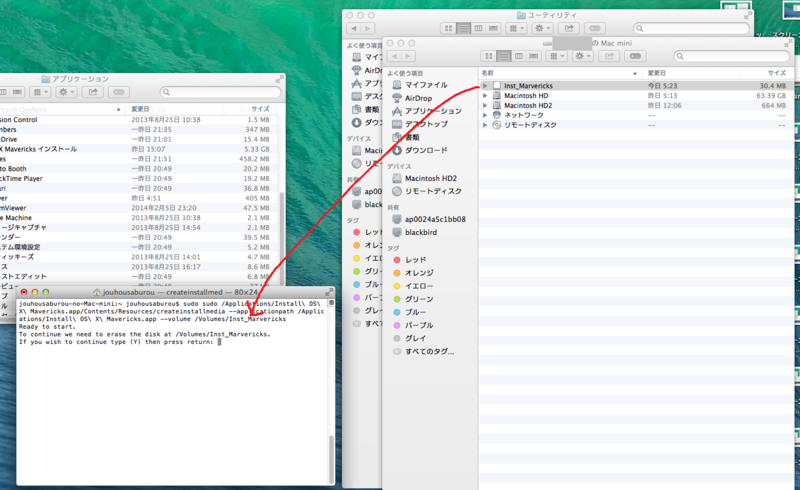The image size is (800, 490).
Task: Open action gear menu in アプリケーション window
Action: click(66, 92)
